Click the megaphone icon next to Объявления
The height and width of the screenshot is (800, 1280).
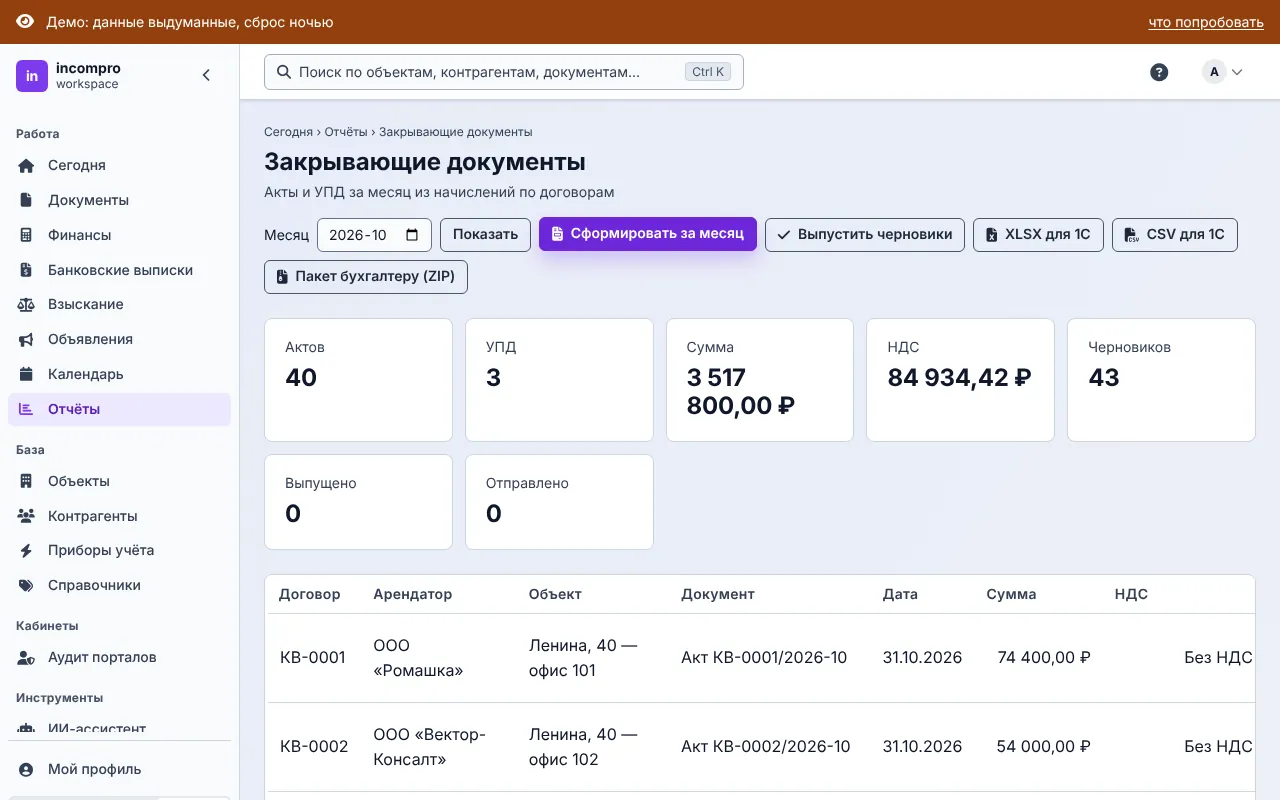[27, 339]
